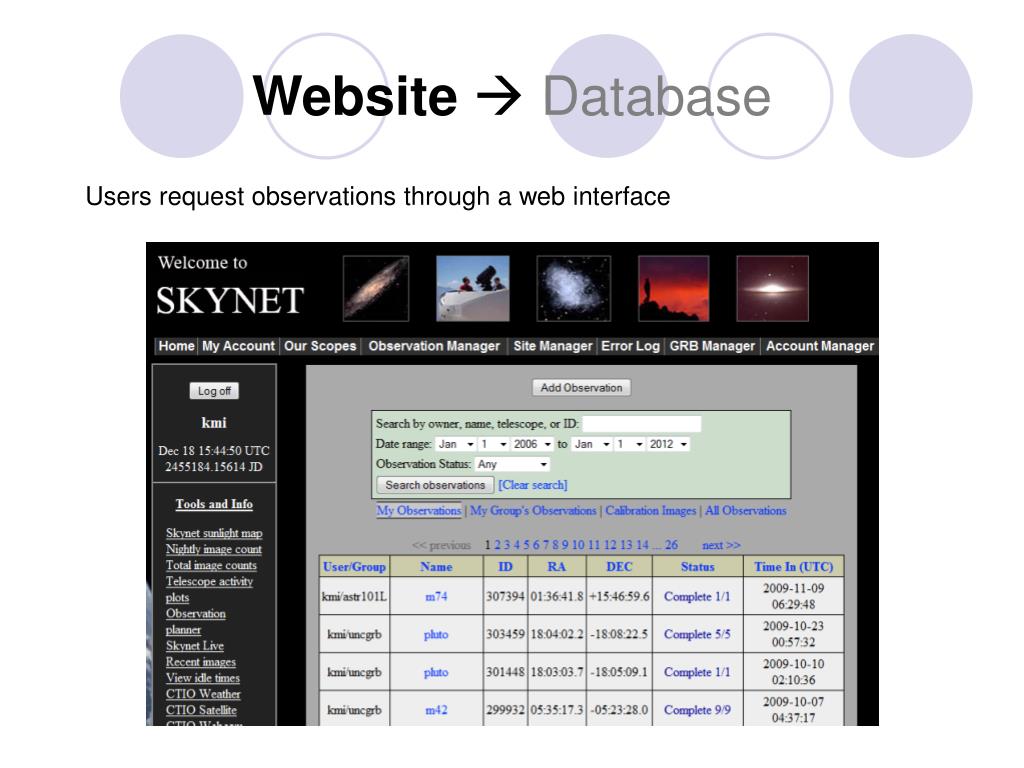
Task: Go to page 10 of results
Action: pyautogui.click(x=578, y=545)
